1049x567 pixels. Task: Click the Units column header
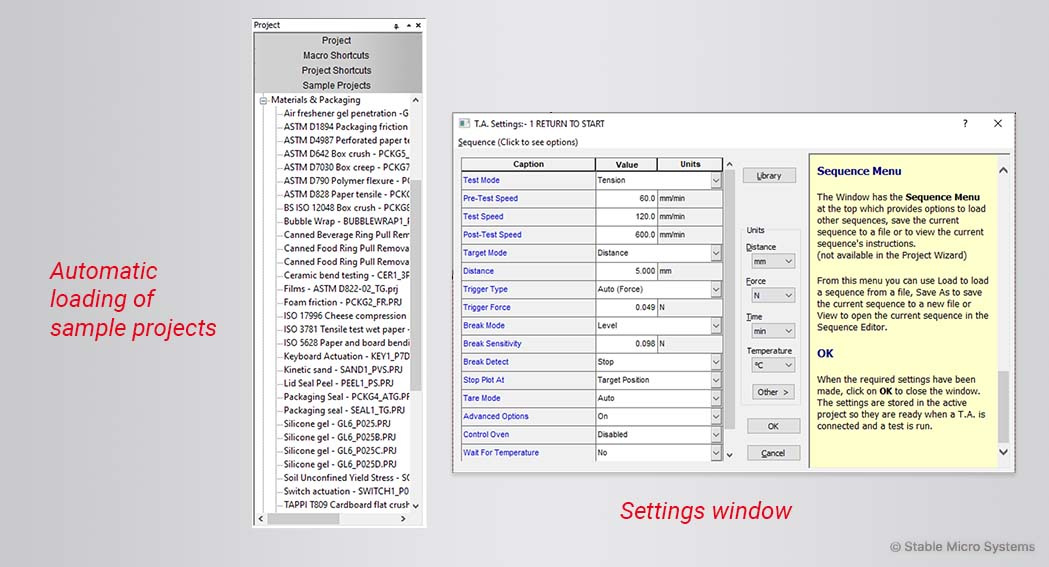point(690,164)
